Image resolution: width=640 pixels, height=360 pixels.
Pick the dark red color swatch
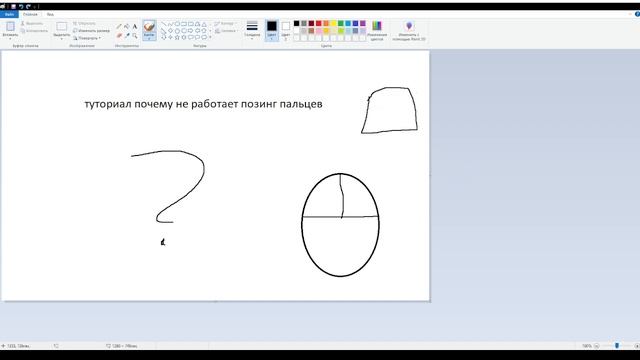[311, 24]
